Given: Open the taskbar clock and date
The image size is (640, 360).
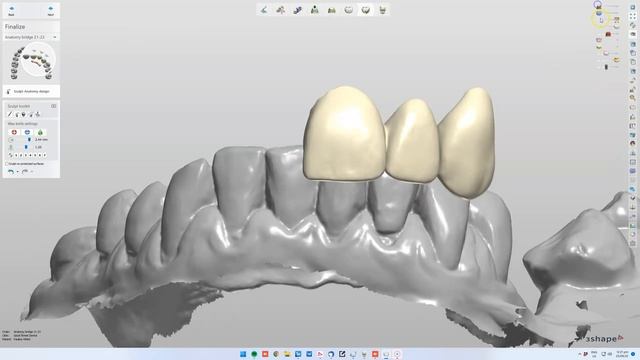Looking at the screenshot, I should click(x=622, y=353).
